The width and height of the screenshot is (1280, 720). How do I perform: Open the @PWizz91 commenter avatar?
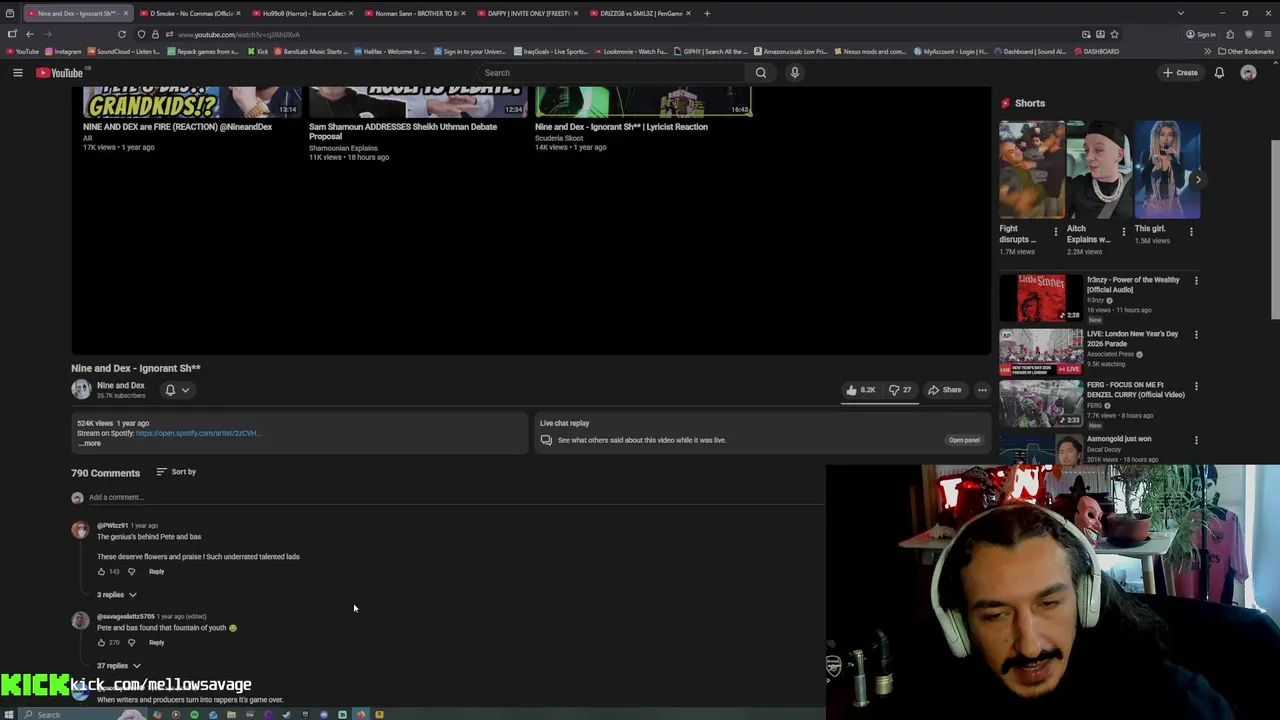coord(80,530)
